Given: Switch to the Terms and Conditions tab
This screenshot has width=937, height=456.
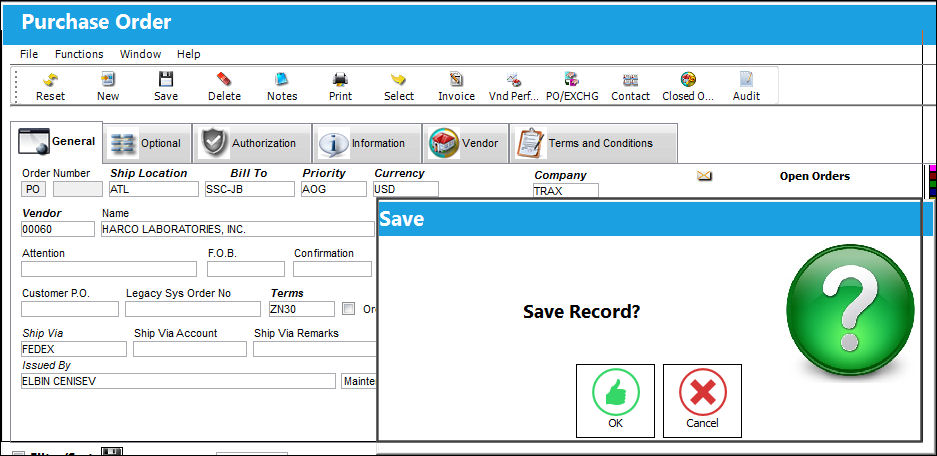Looking at the screenshot, I should tap(593, 143).
